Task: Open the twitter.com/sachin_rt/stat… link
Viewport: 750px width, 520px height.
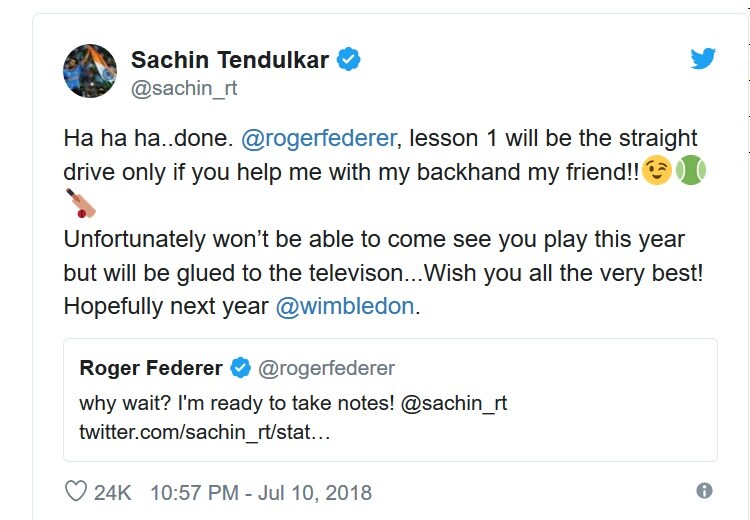Action: pos(204,432)
